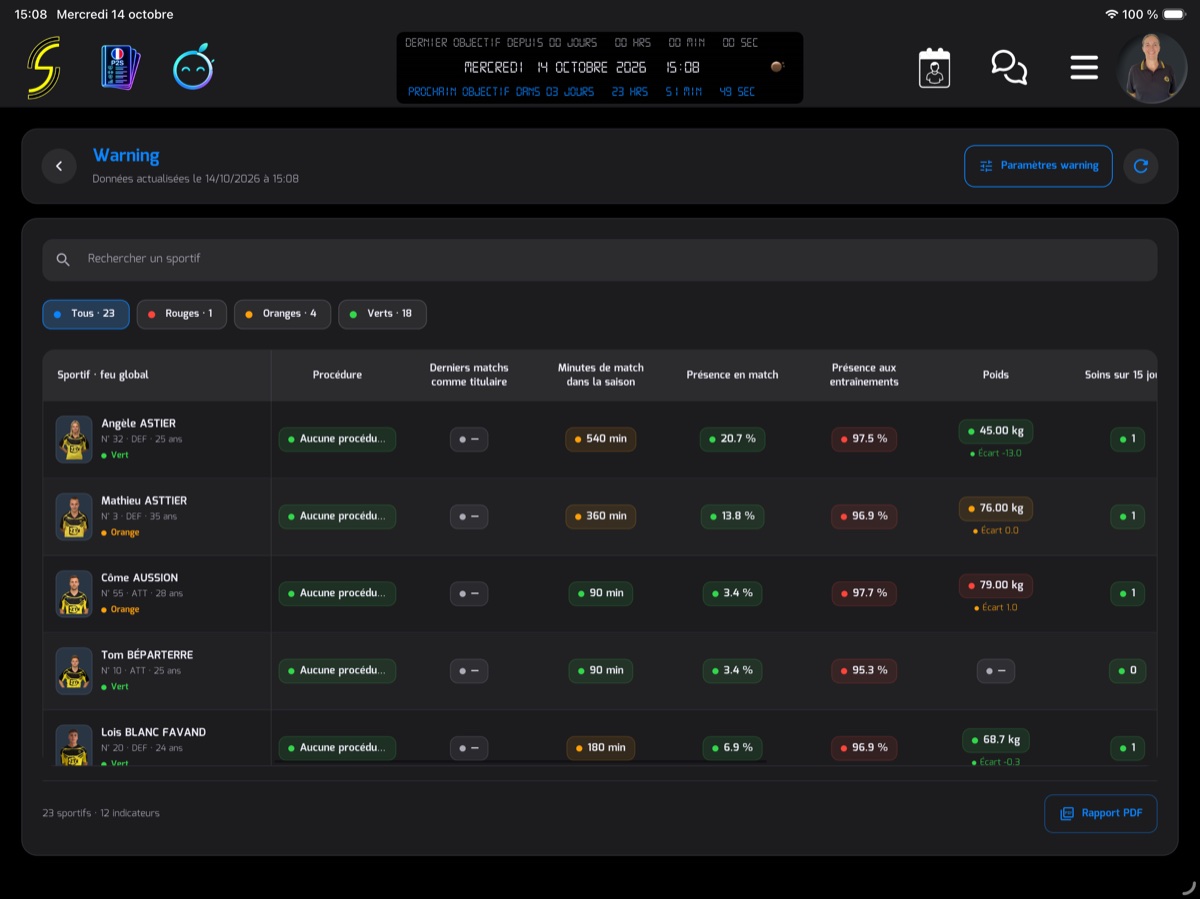The height and width of the screenshot is (899, 1200).
Task: Click the Rapport PDF button
Action: pyautogui.click(x=1100, y=813)
